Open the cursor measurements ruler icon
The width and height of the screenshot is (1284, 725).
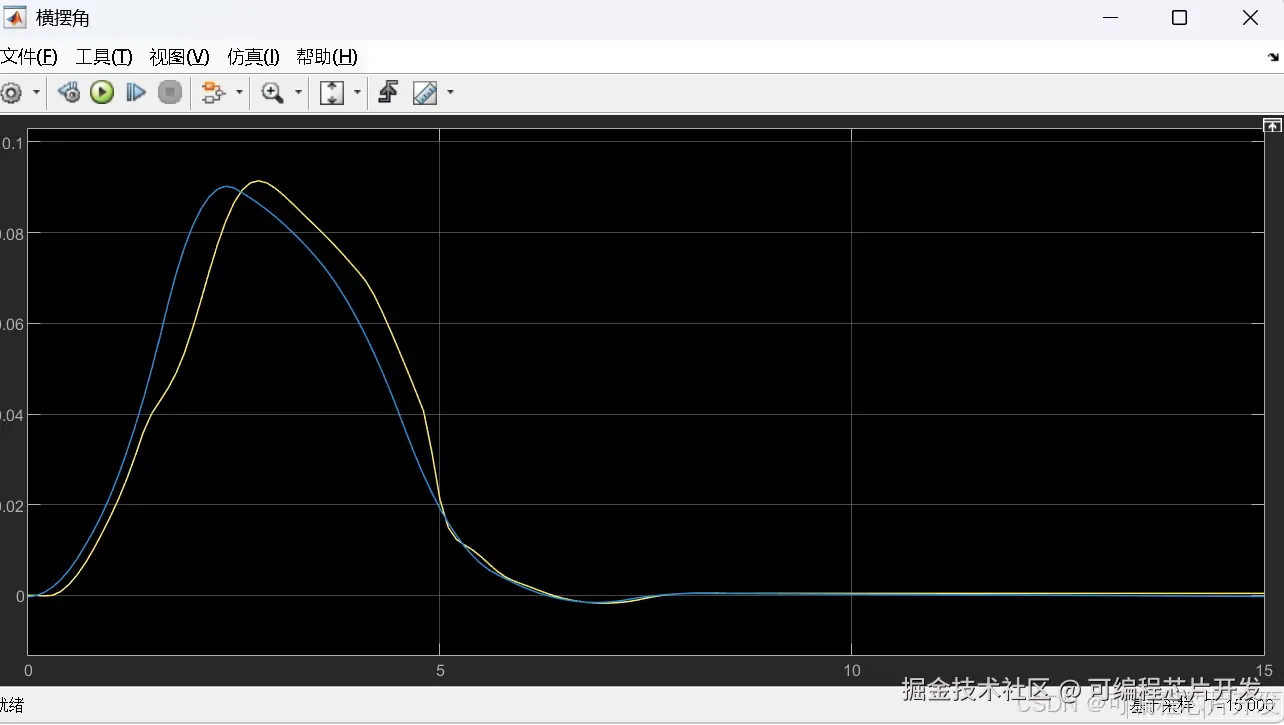[x=425, y=93]
